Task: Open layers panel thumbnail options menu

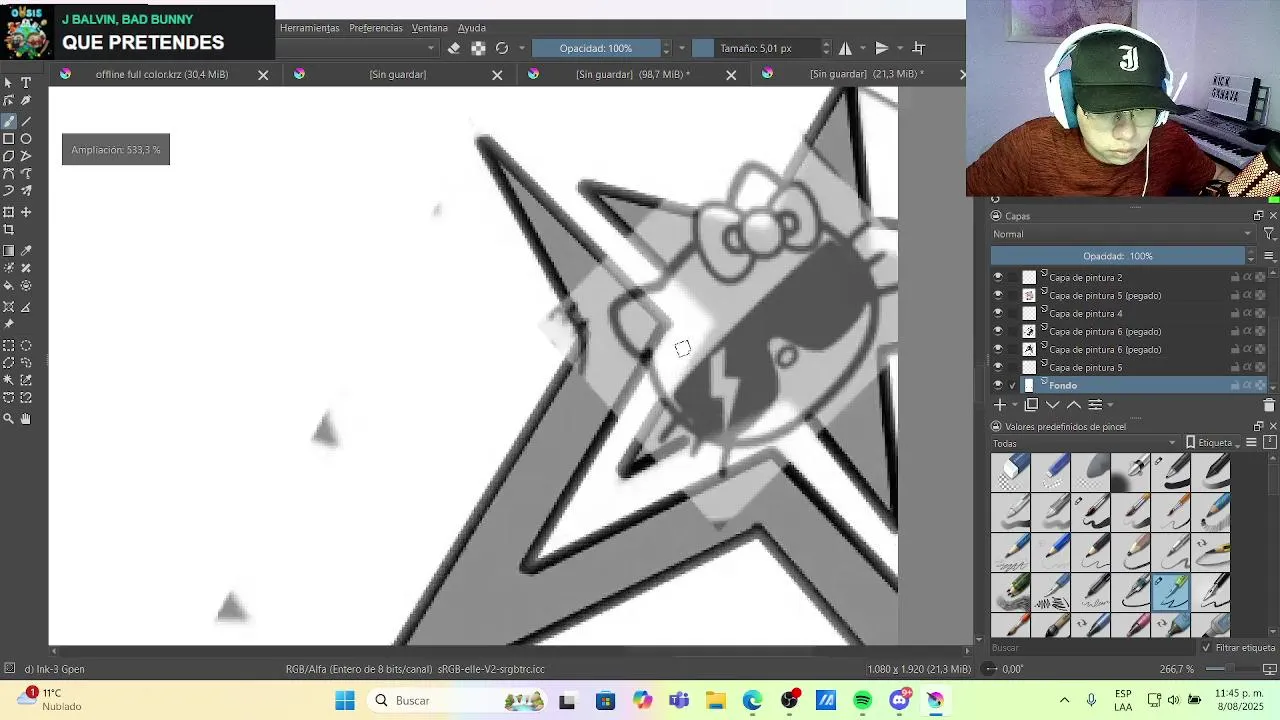Action: tap(1269, 256)
